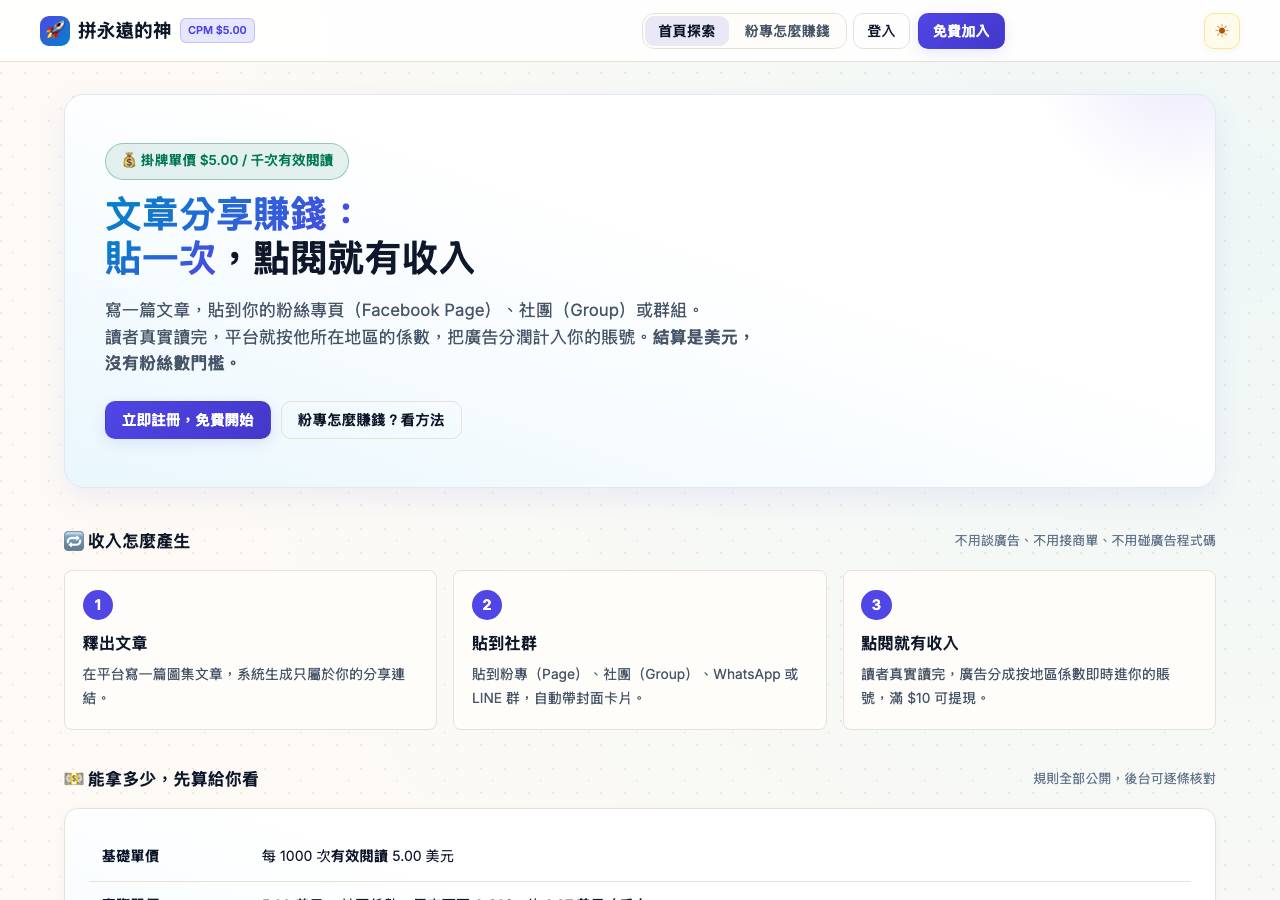The image size is (1280, 900).
Task: Click the 點閱就有收入 card heading
Action: 910,643
